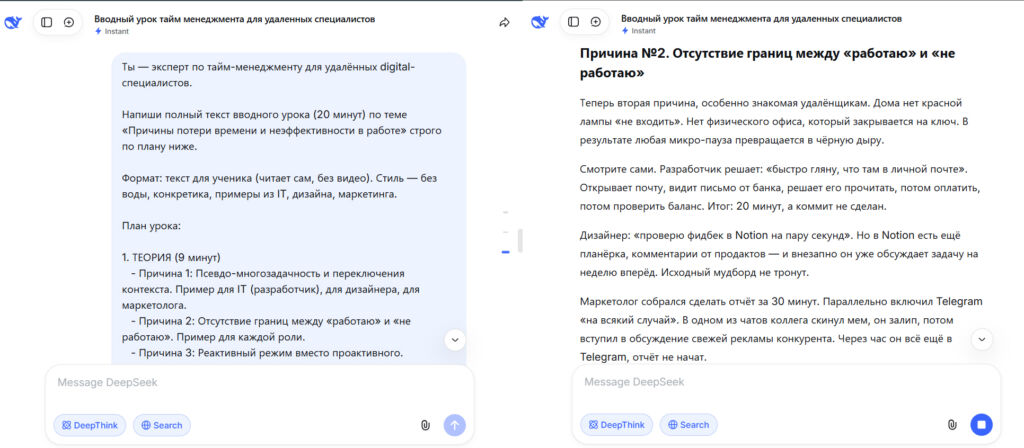The image size is (1024, 448).
Task: Click the chat title in the right window header
Action: tap(761, 18)
